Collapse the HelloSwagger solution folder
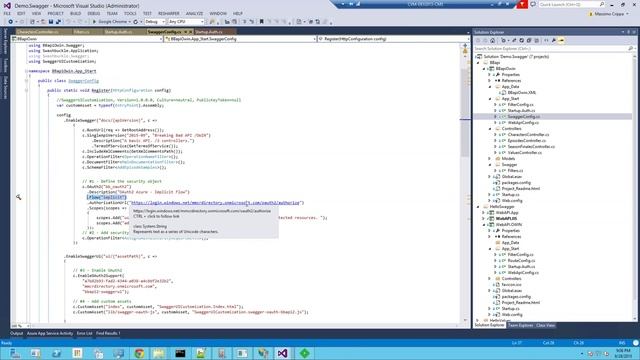The height and width of the screenshot is (360, 640). pyautogui.click(x=478, y=207)
